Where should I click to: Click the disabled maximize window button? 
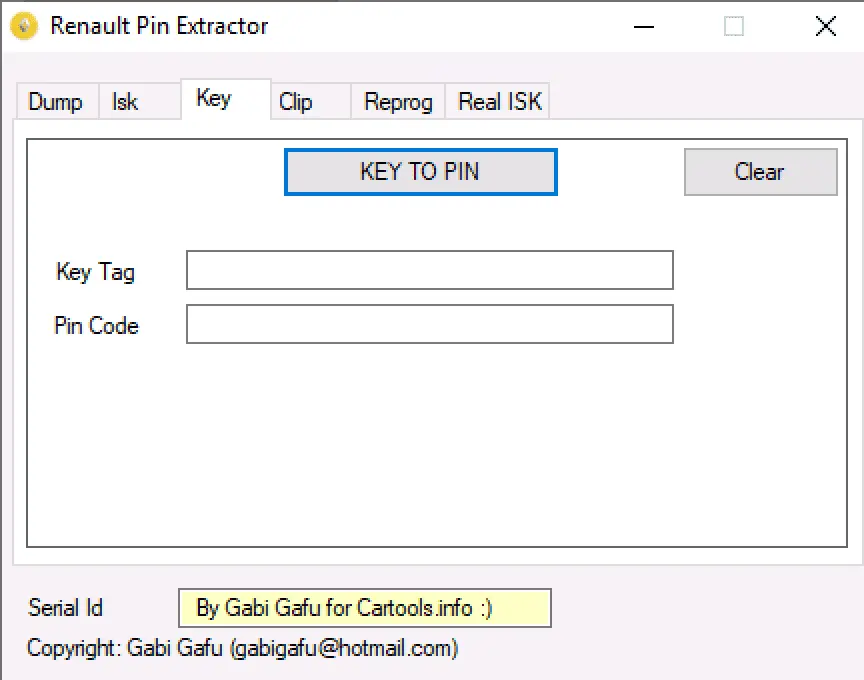[x=733, y=26]
